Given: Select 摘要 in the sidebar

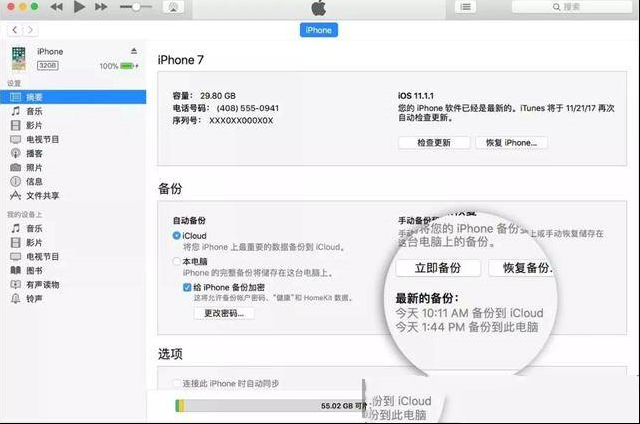Looking at the screenshot, I should (73, 97).
